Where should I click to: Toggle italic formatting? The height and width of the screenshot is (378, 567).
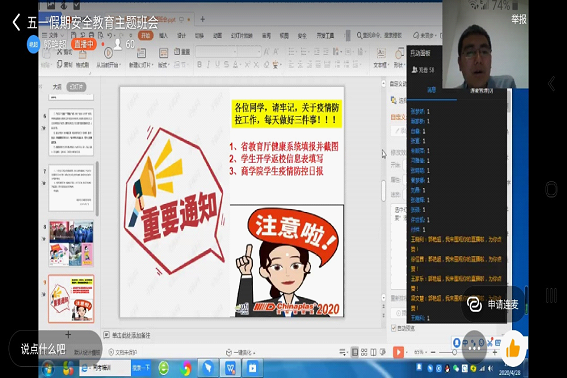208,64
